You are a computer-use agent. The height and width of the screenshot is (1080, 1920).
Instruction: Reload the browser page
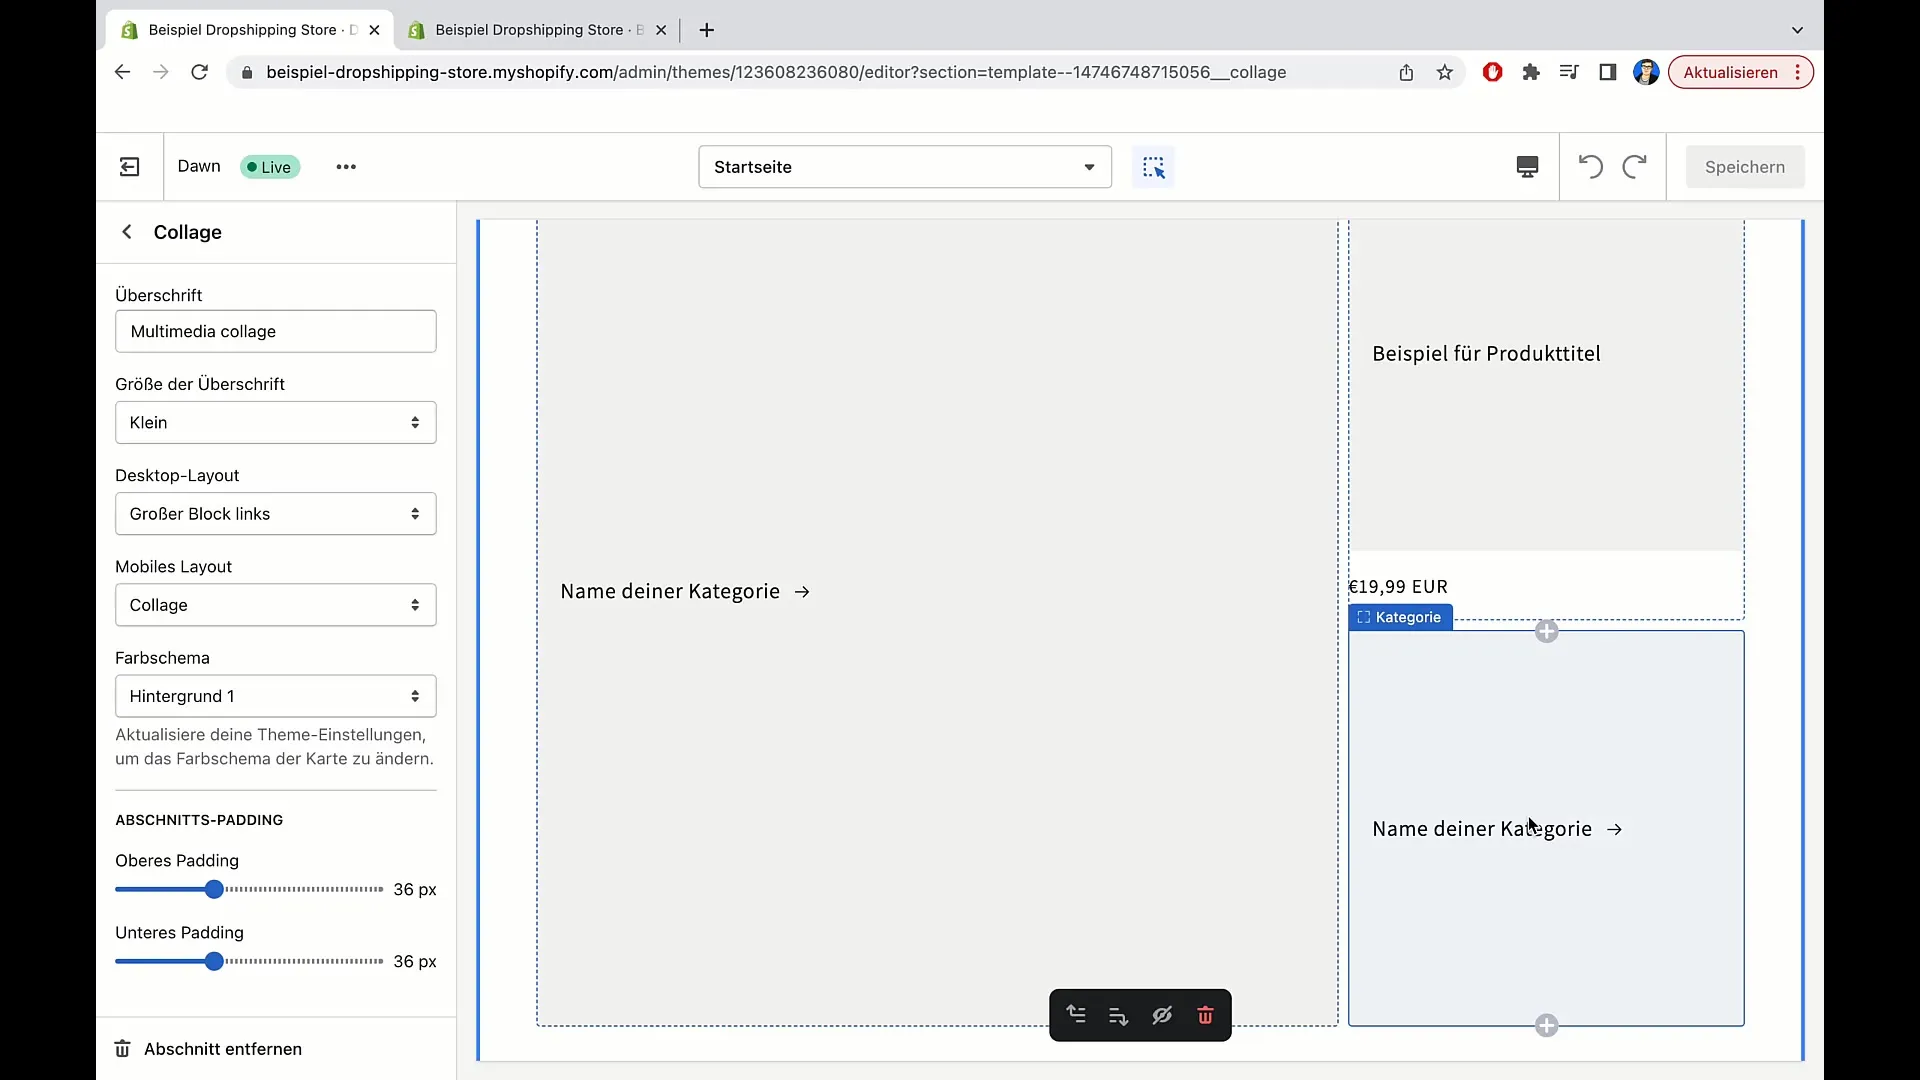200,72
